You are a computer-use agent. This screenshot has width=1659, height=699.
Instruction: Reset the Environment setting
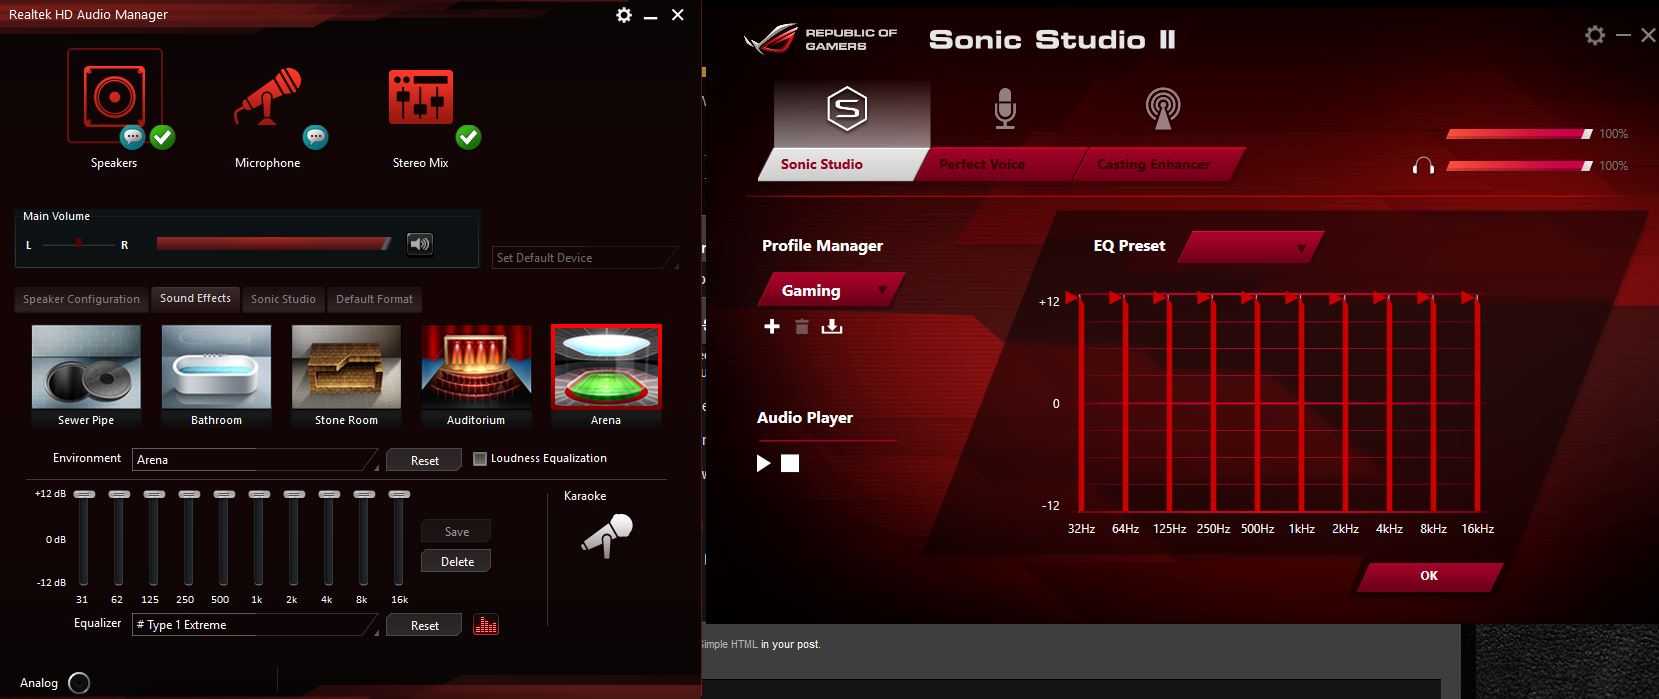(x=425, y=460)
